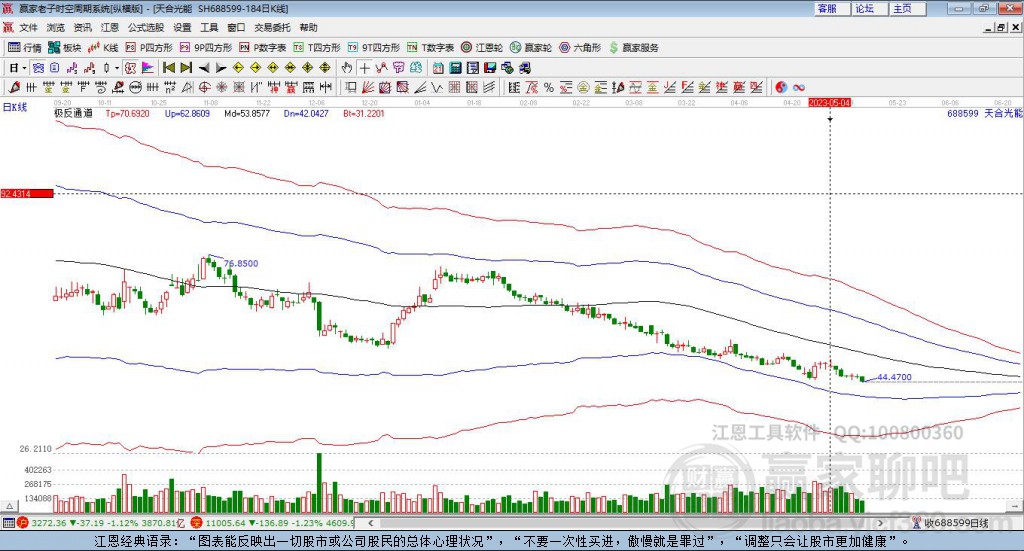Image resolution: width=1024 pixels, height=551 pixels.
Task: Jump to first bar with skip-to-start arrow
Action: (x=168, y=68)
